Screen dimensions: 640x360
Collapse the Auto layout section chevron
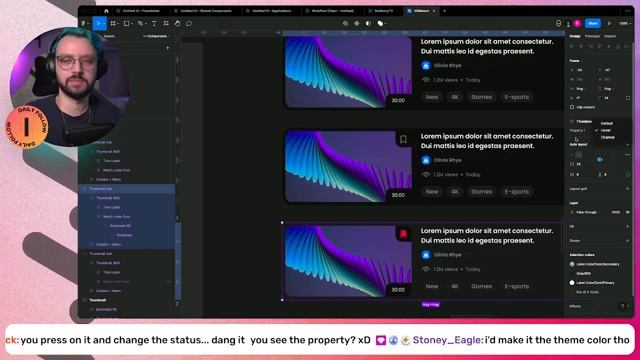click(x=627, y=144)
